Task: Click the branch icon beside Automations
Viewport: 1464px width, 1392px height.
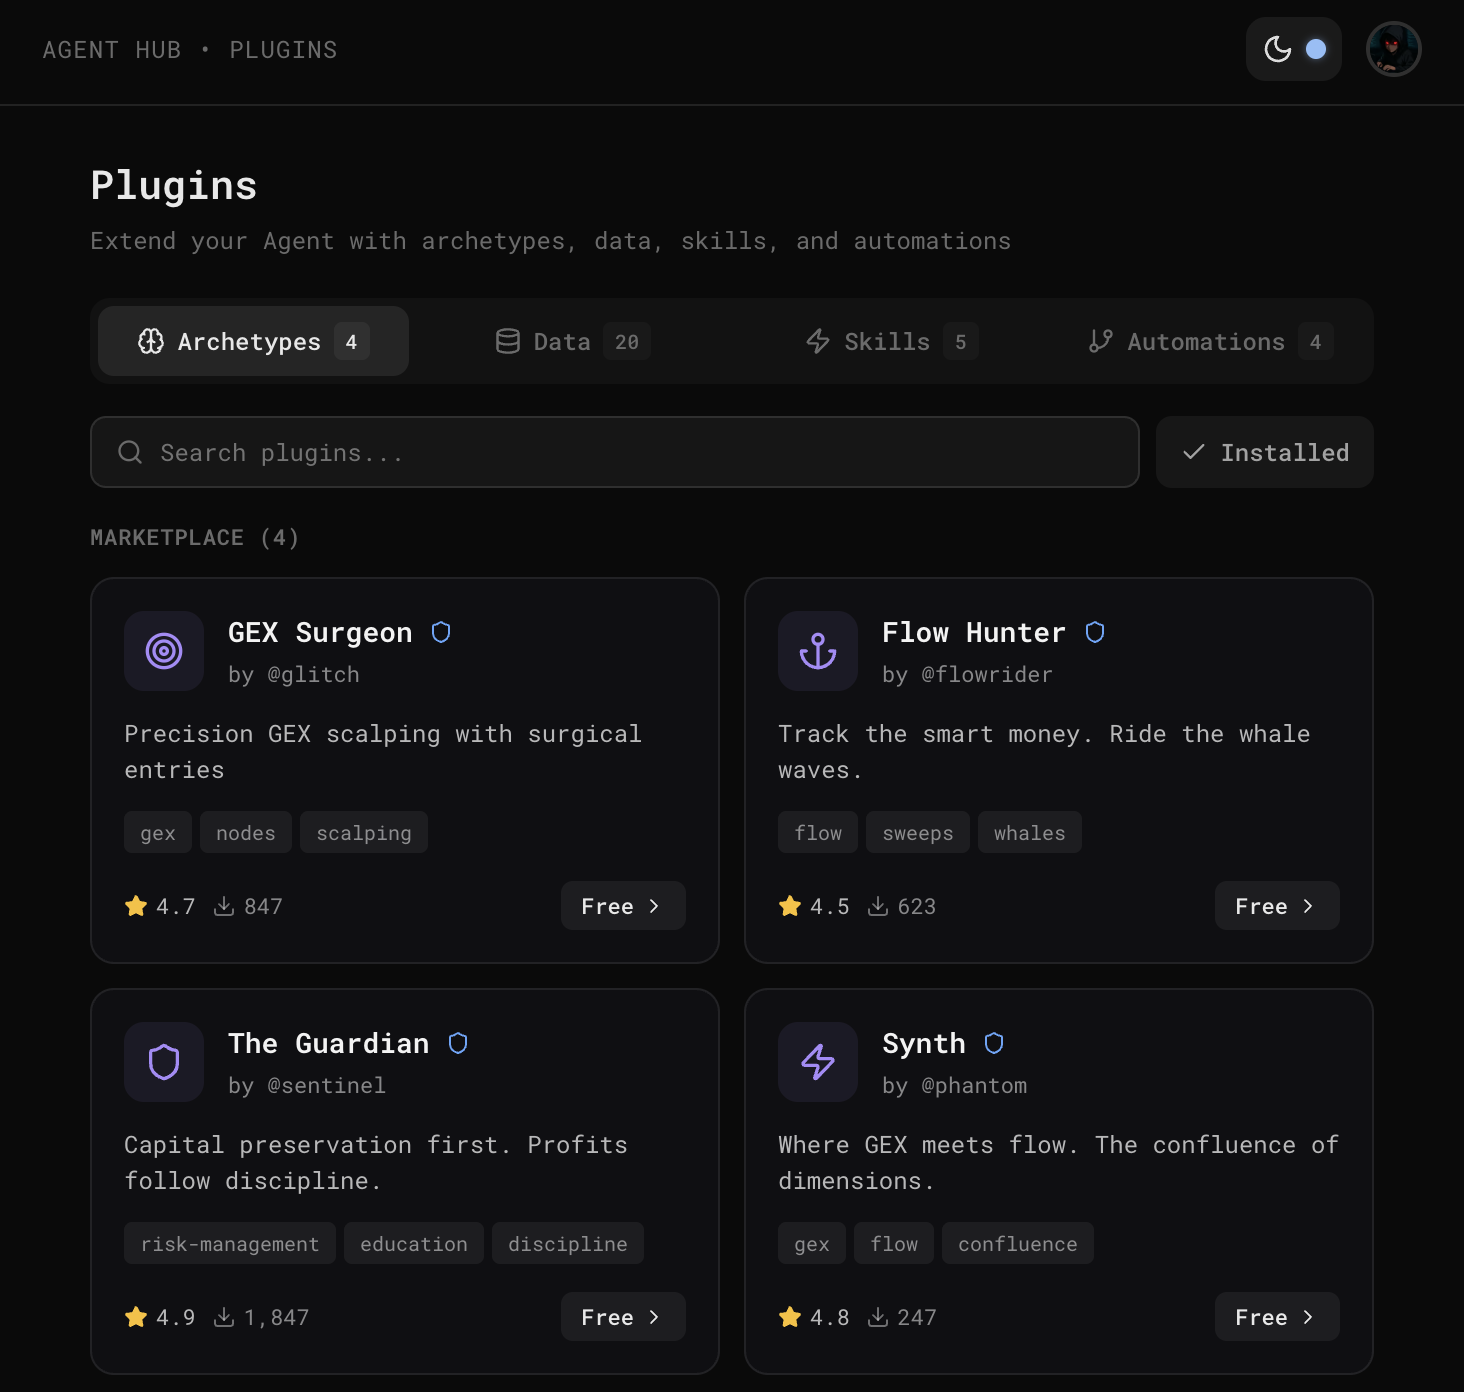Action: click(1100, 341)
